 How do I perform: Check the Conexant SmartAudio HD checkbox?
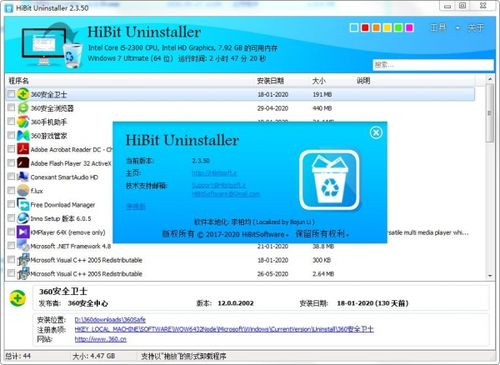(11, 176)
